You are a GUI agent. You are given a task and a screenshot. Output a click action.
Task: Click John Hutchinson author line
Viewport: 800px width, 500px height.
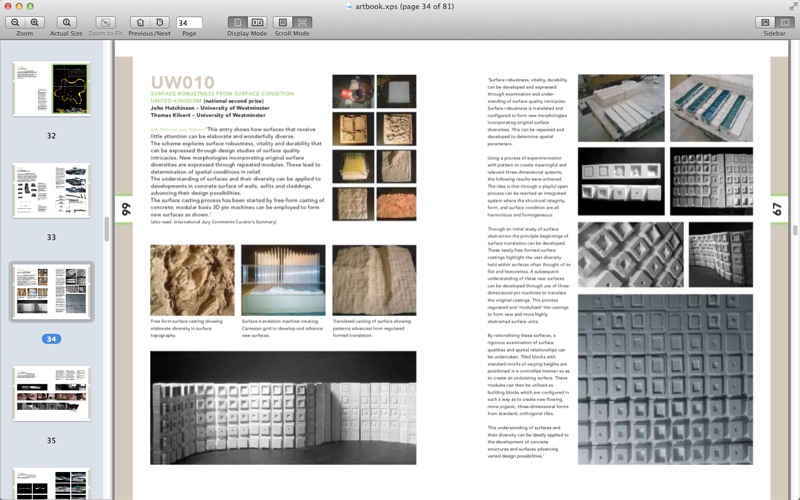tap(210, 108)
